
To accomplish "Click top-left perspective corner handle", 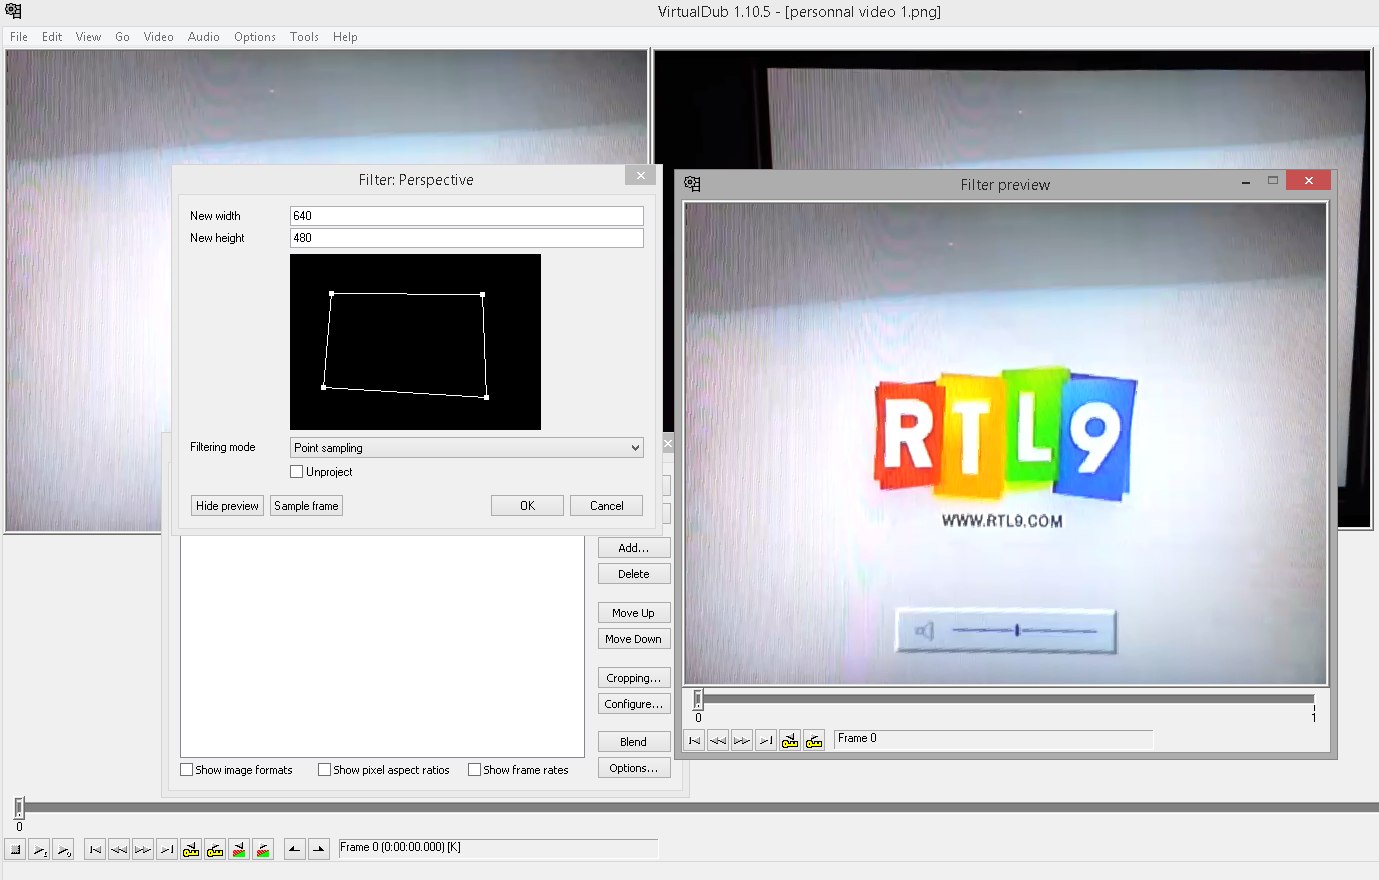I will [331, 294].
